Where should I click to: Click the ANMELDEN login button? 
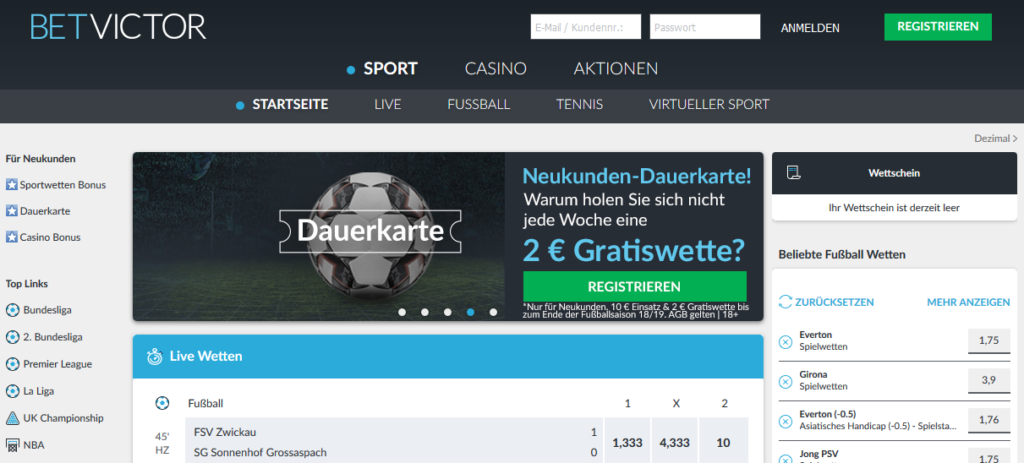810,28
